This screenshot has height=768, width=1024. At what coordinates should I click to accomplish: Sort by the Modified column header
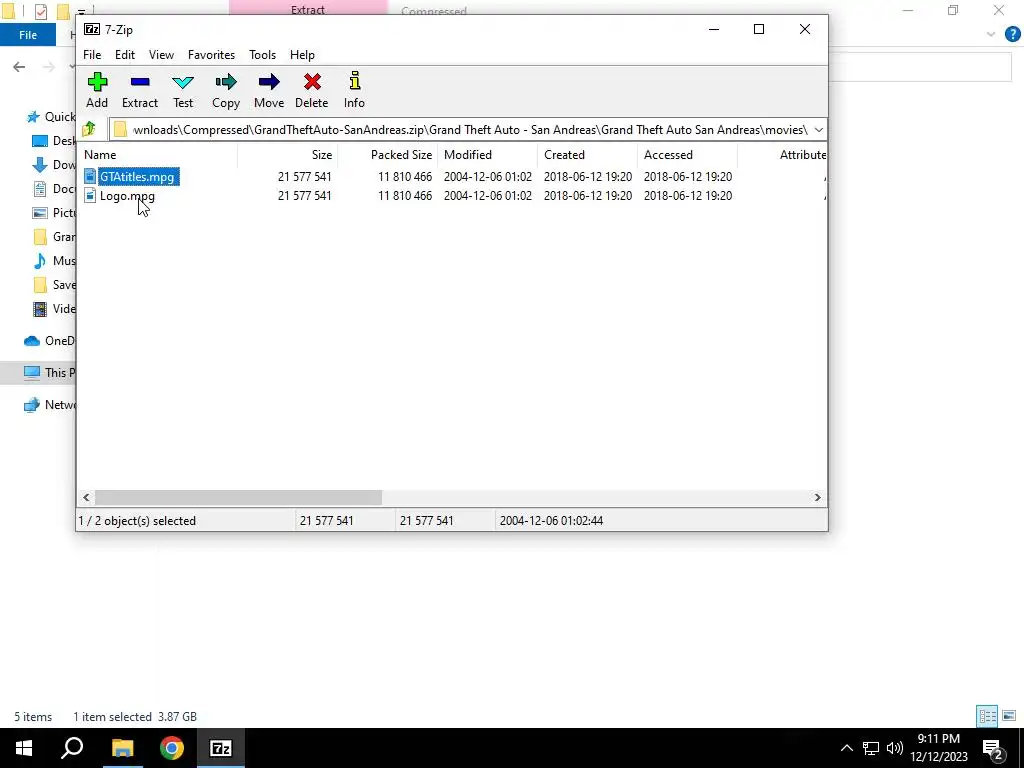(487, 155)
